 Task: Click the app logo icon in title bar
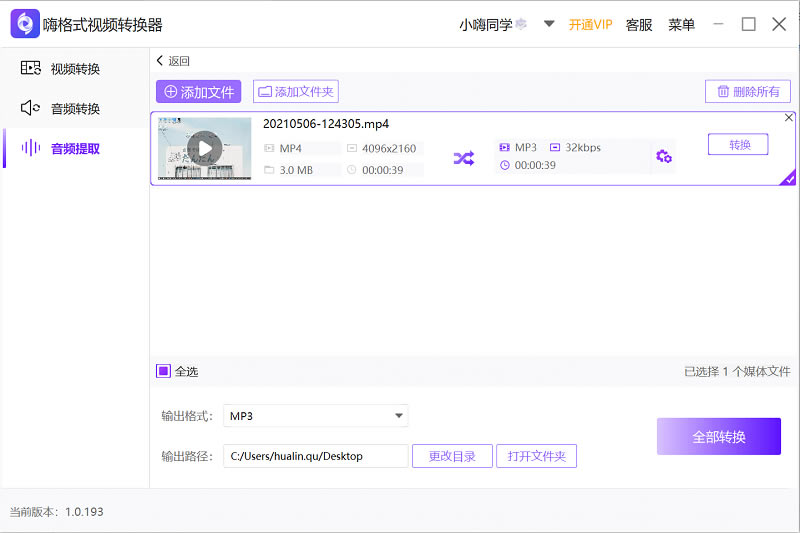(25, 24)
